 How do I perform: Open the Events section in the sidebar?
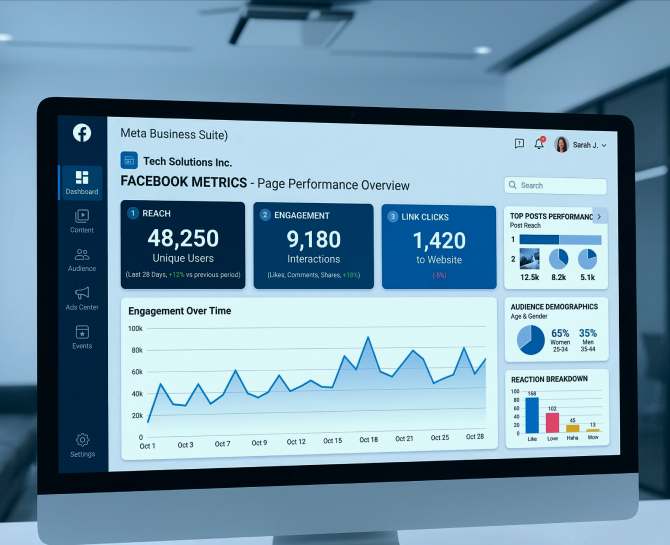[x=82, y=337]
